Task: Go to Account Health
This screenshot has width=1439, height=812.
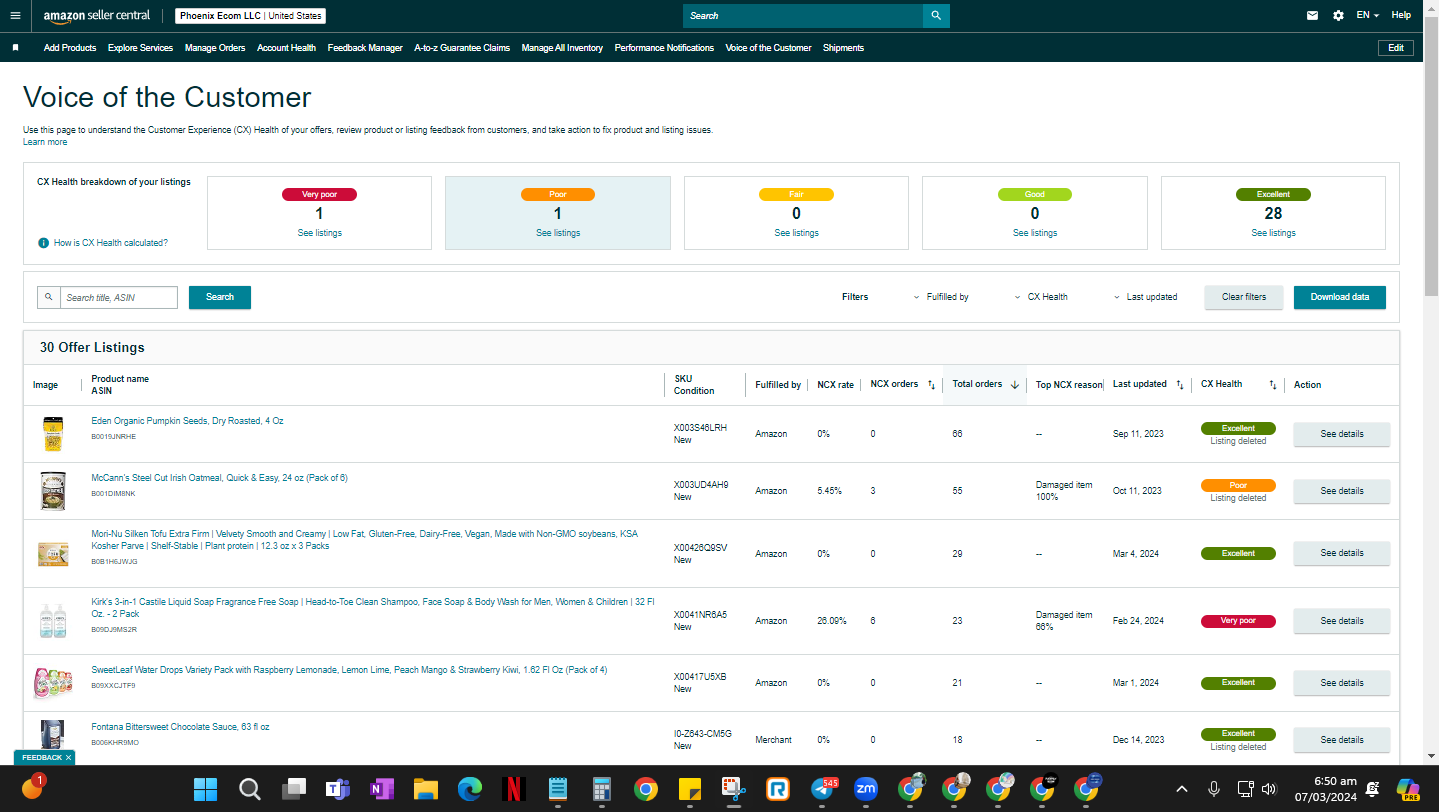Action: [x=286, y=48]
